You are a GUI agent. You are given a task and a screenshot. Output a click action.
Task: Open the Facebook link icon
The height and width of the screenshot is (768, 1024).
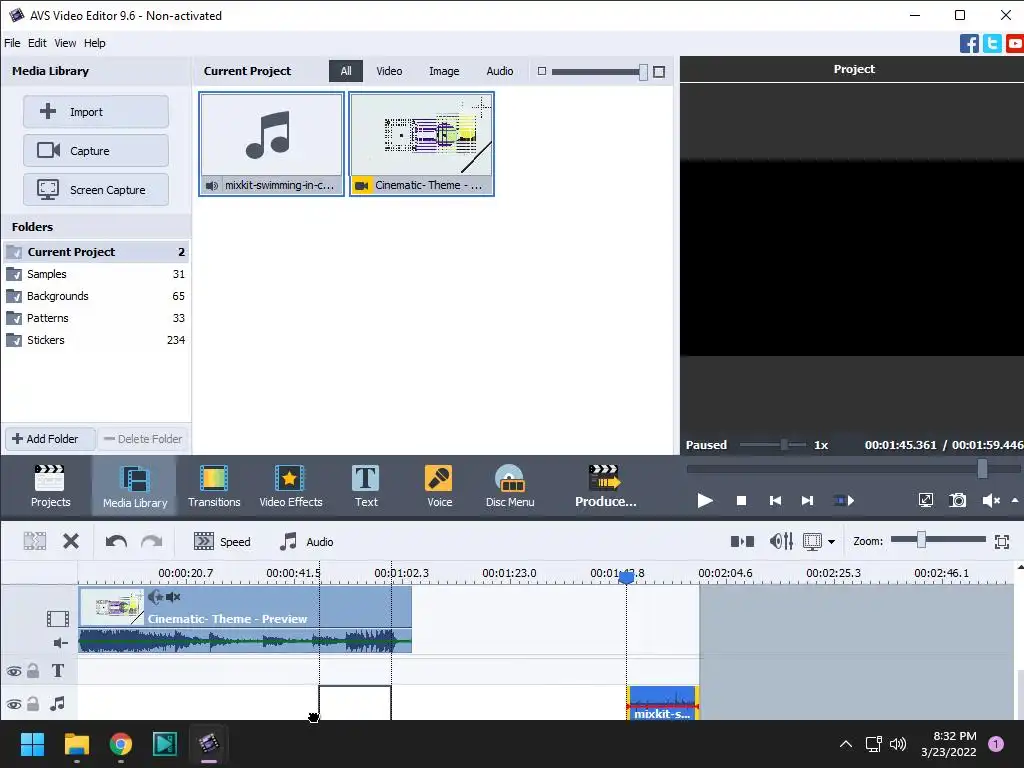(968, 44)
